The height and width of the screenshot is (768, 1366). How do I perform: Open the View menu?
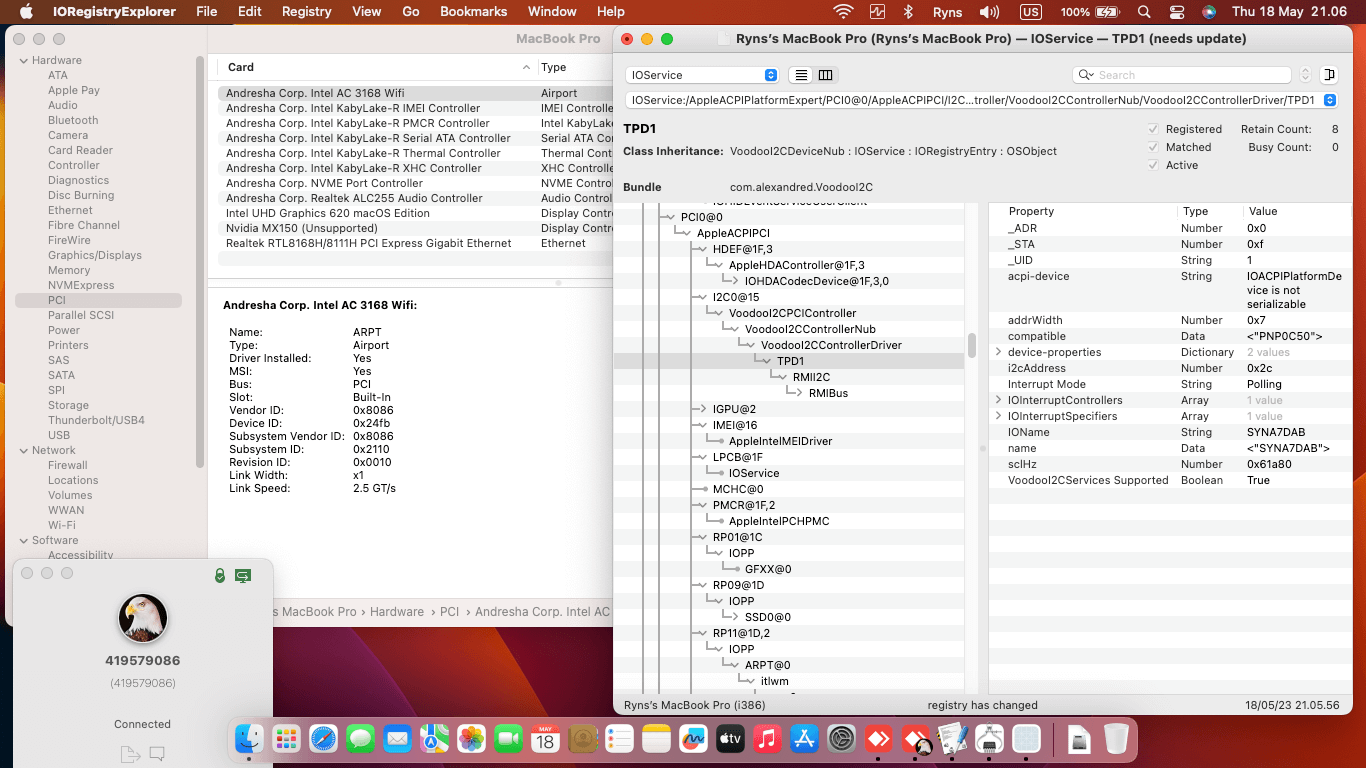pyautogui.click(x=366, y=12)
